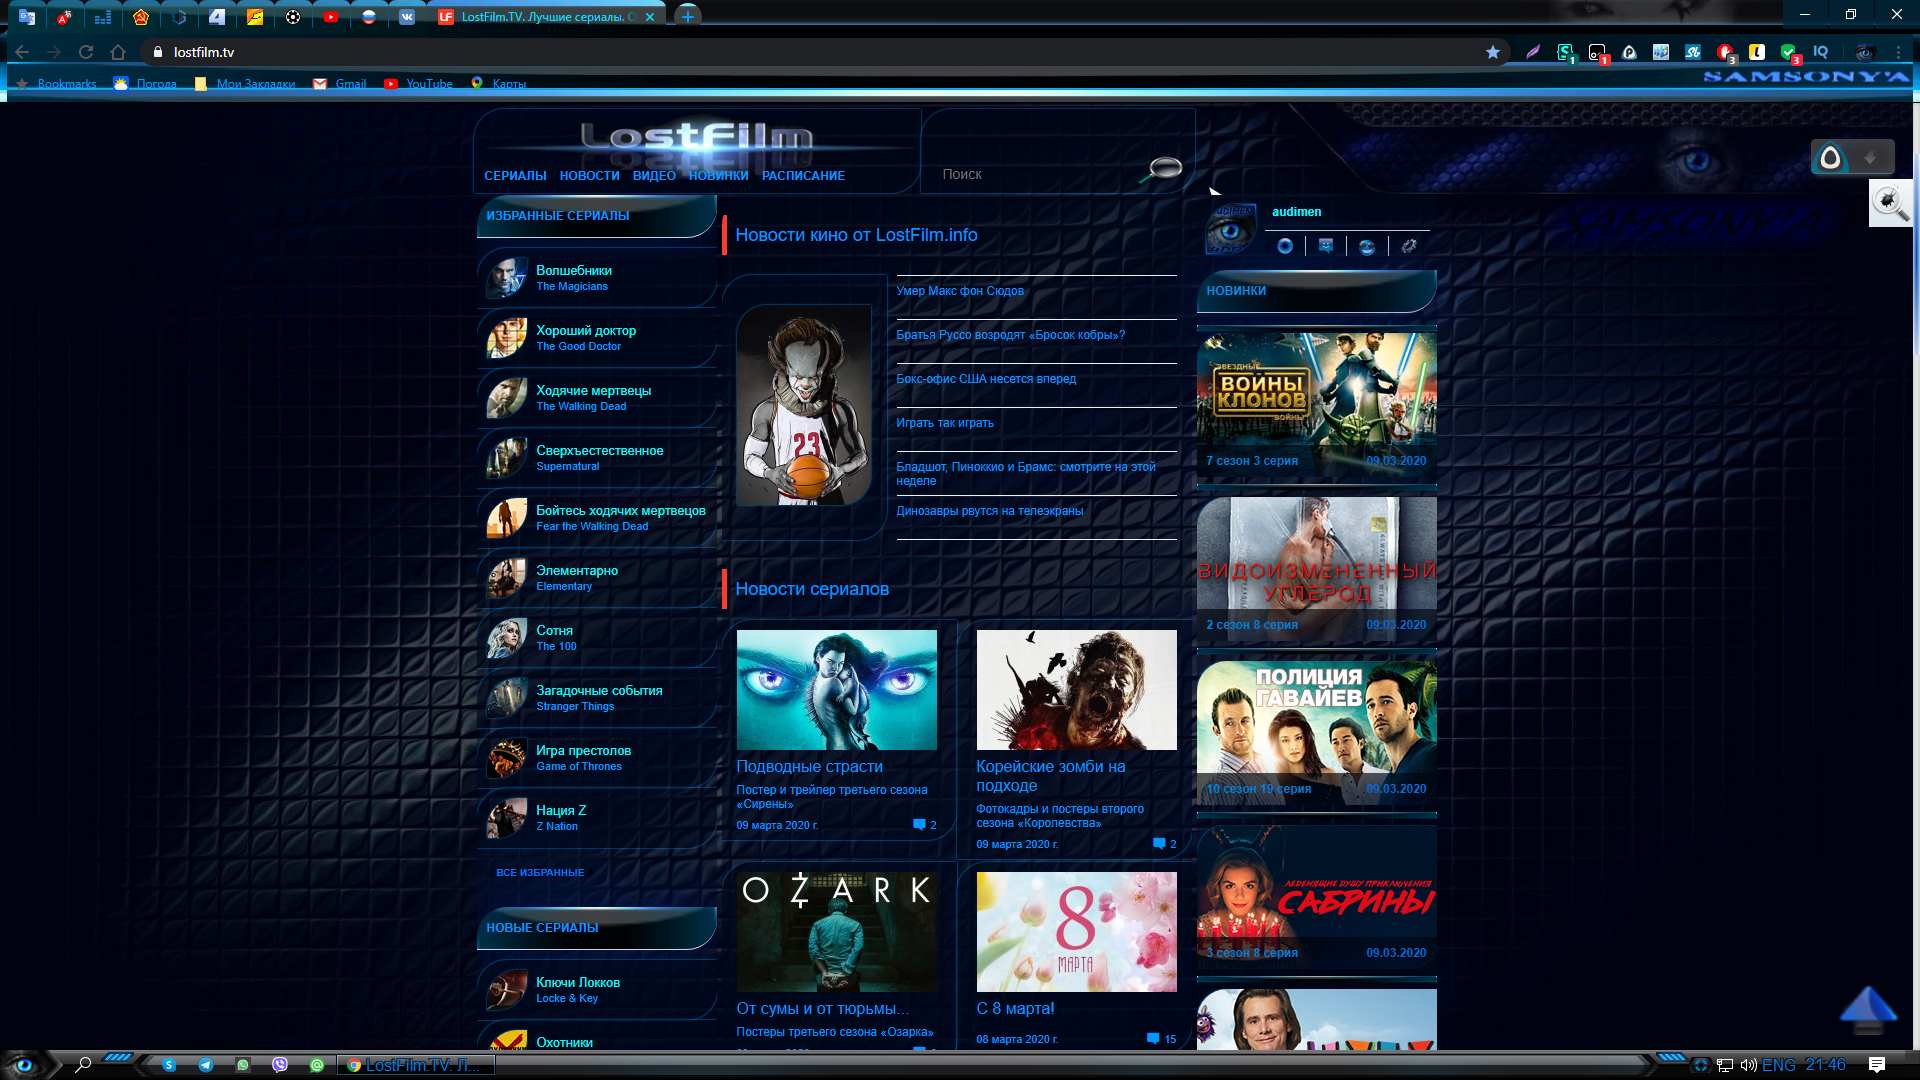Open the Подводные страсти poster thumbnail
This screenshot has width=1920, height=1080.
click(836, 689)
